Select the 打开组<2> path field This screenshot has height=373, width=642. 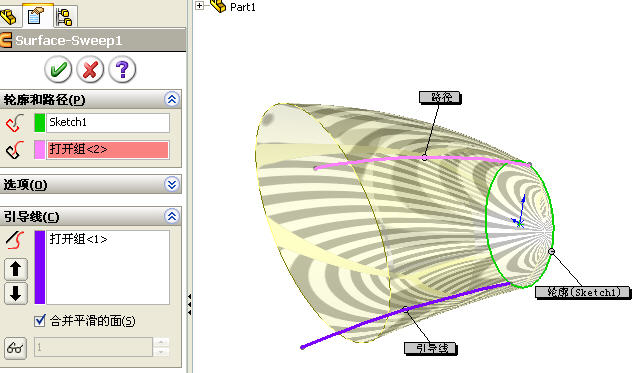(x=108, y=150)
